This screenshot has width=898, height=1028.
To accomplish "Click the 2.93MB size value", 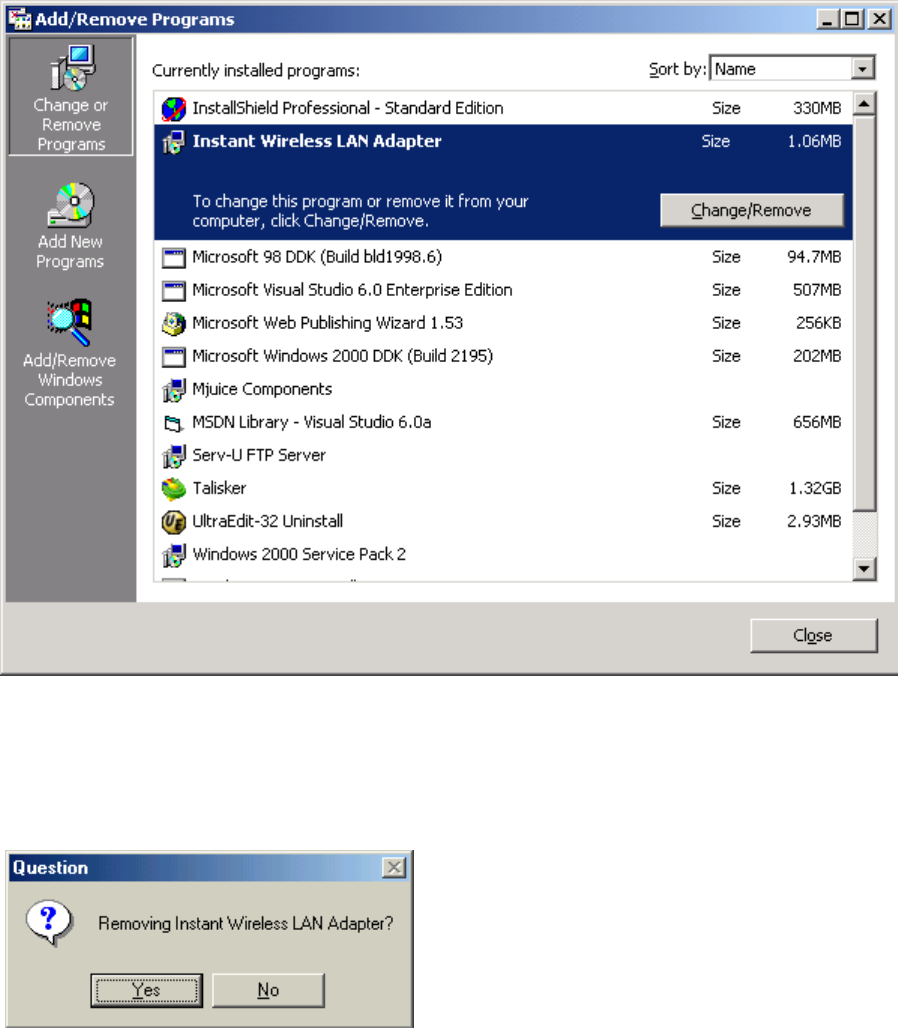I will [814, 522].
